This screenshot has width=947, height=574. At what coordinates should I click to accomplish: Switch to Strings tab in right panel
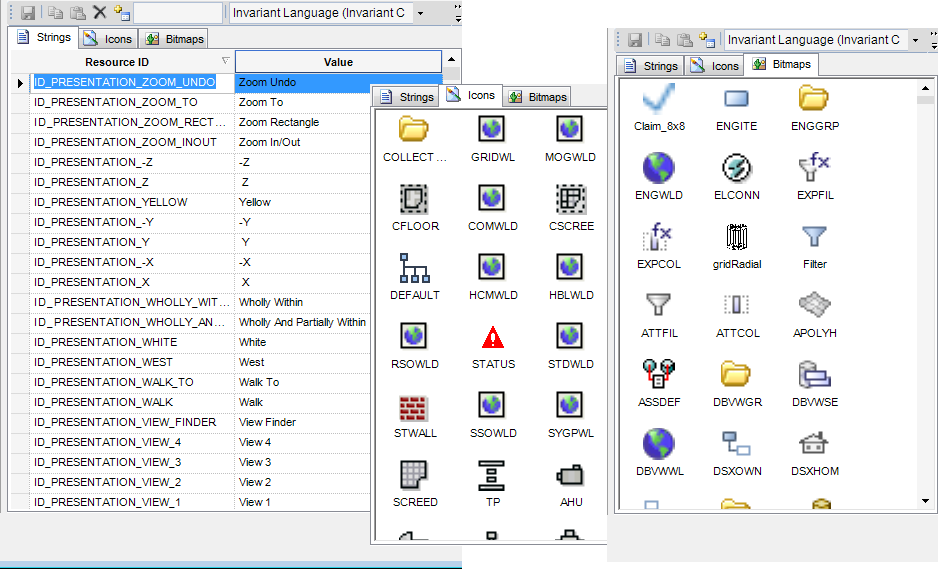[x=650, y=66]
